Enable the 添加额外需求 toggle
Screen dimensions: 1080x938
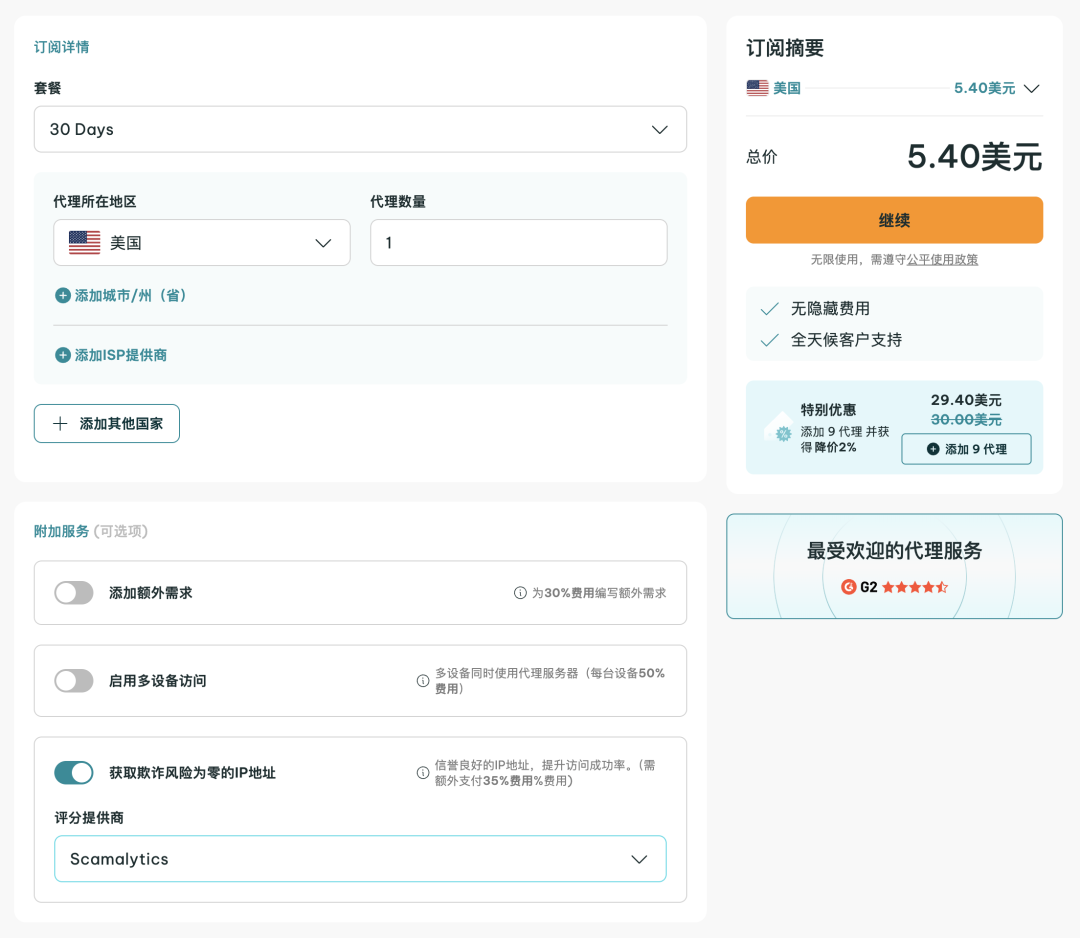pyautogui.click(x=74, y=593)
